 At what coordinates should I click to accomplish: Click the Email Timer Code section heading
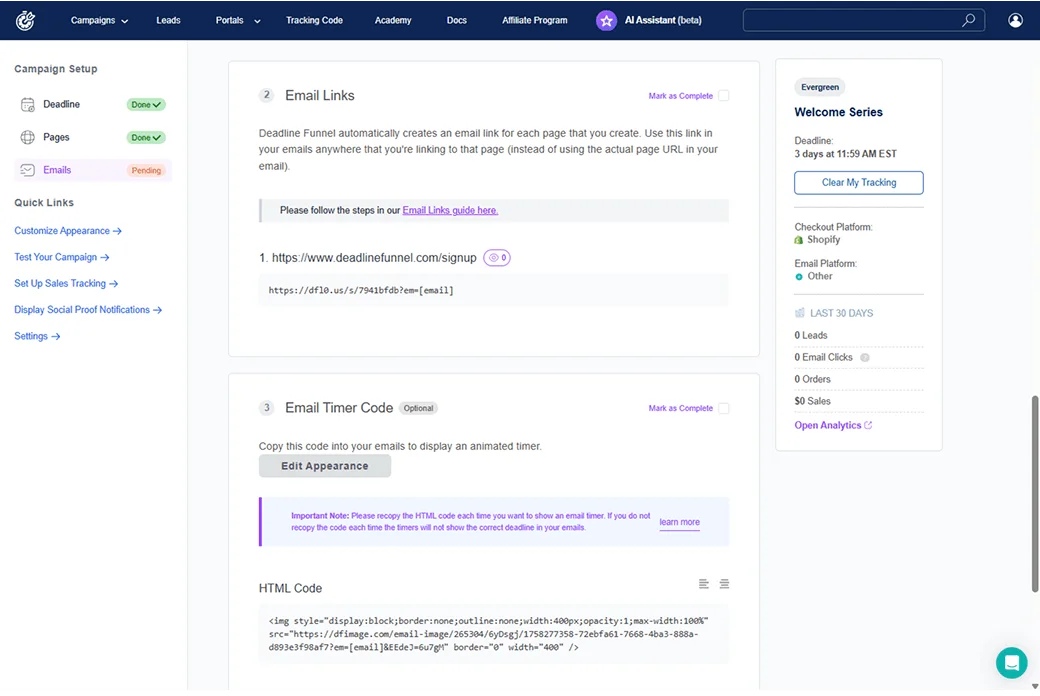pyautogui.click(x=339, y=408)
